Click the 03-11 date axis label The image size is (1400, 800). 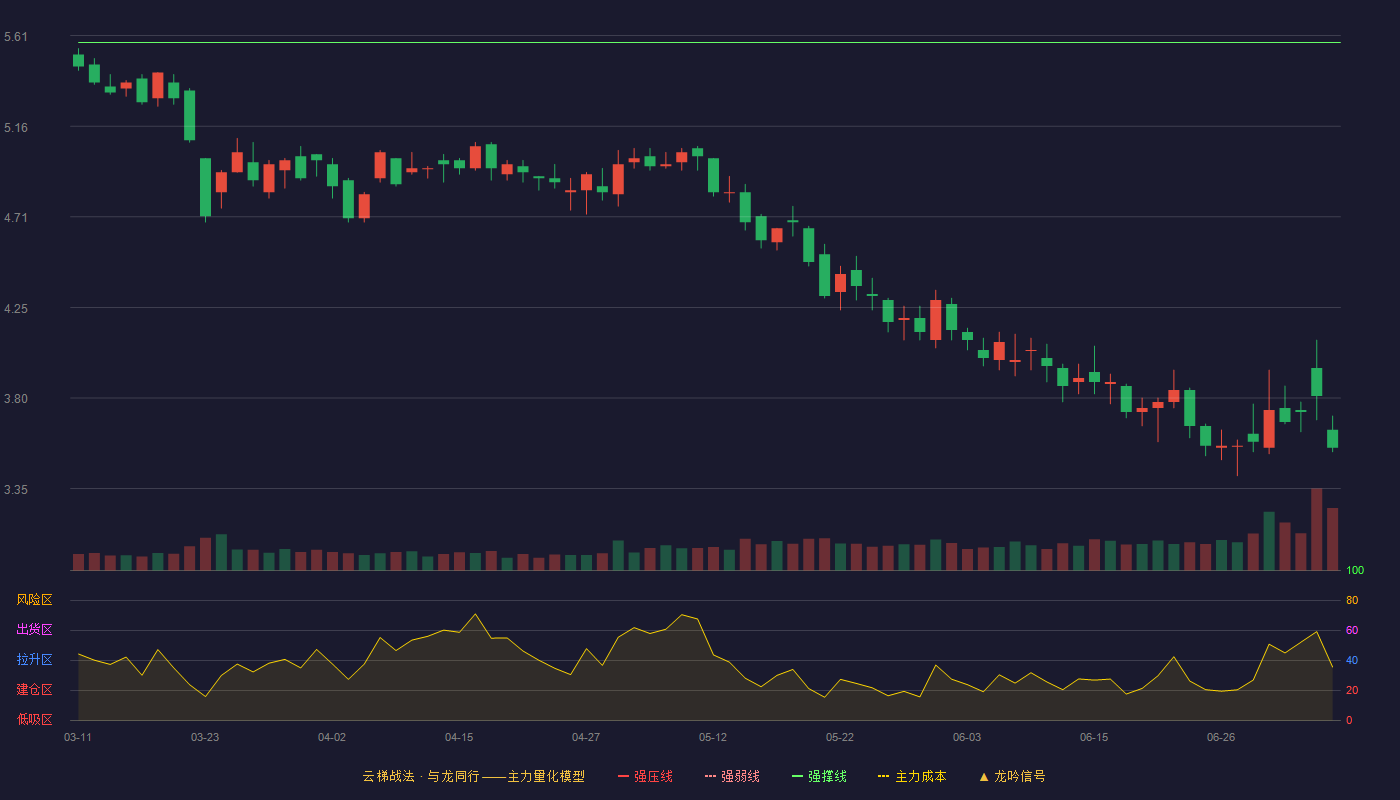pos(78,737)
